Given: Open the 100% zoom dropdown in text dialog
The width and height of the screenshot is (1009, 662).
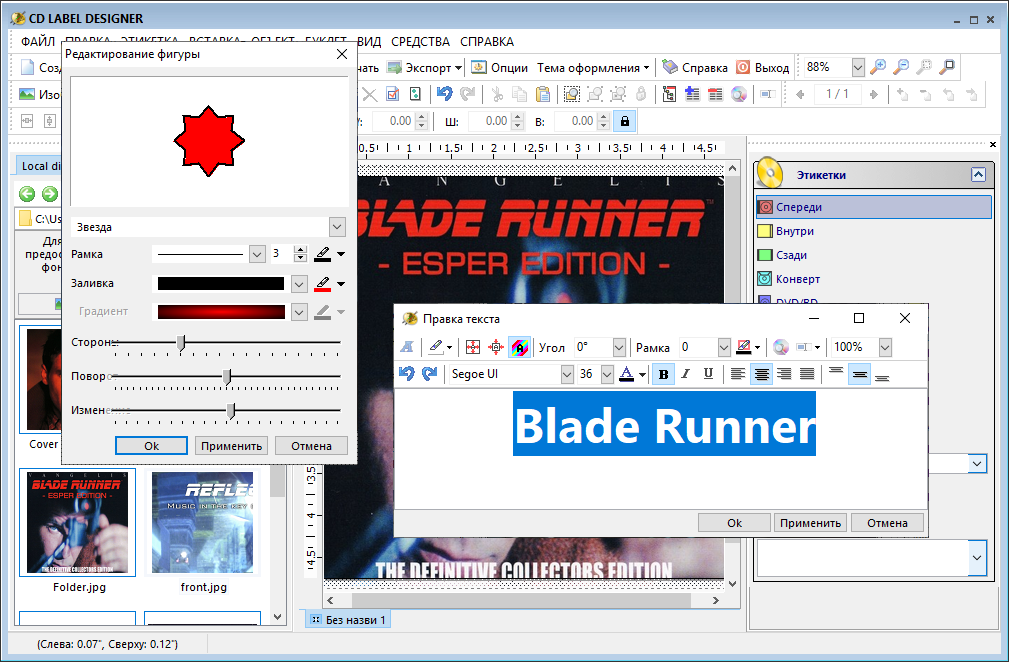Looking at the screenshot, I should [x=885, y=347].
